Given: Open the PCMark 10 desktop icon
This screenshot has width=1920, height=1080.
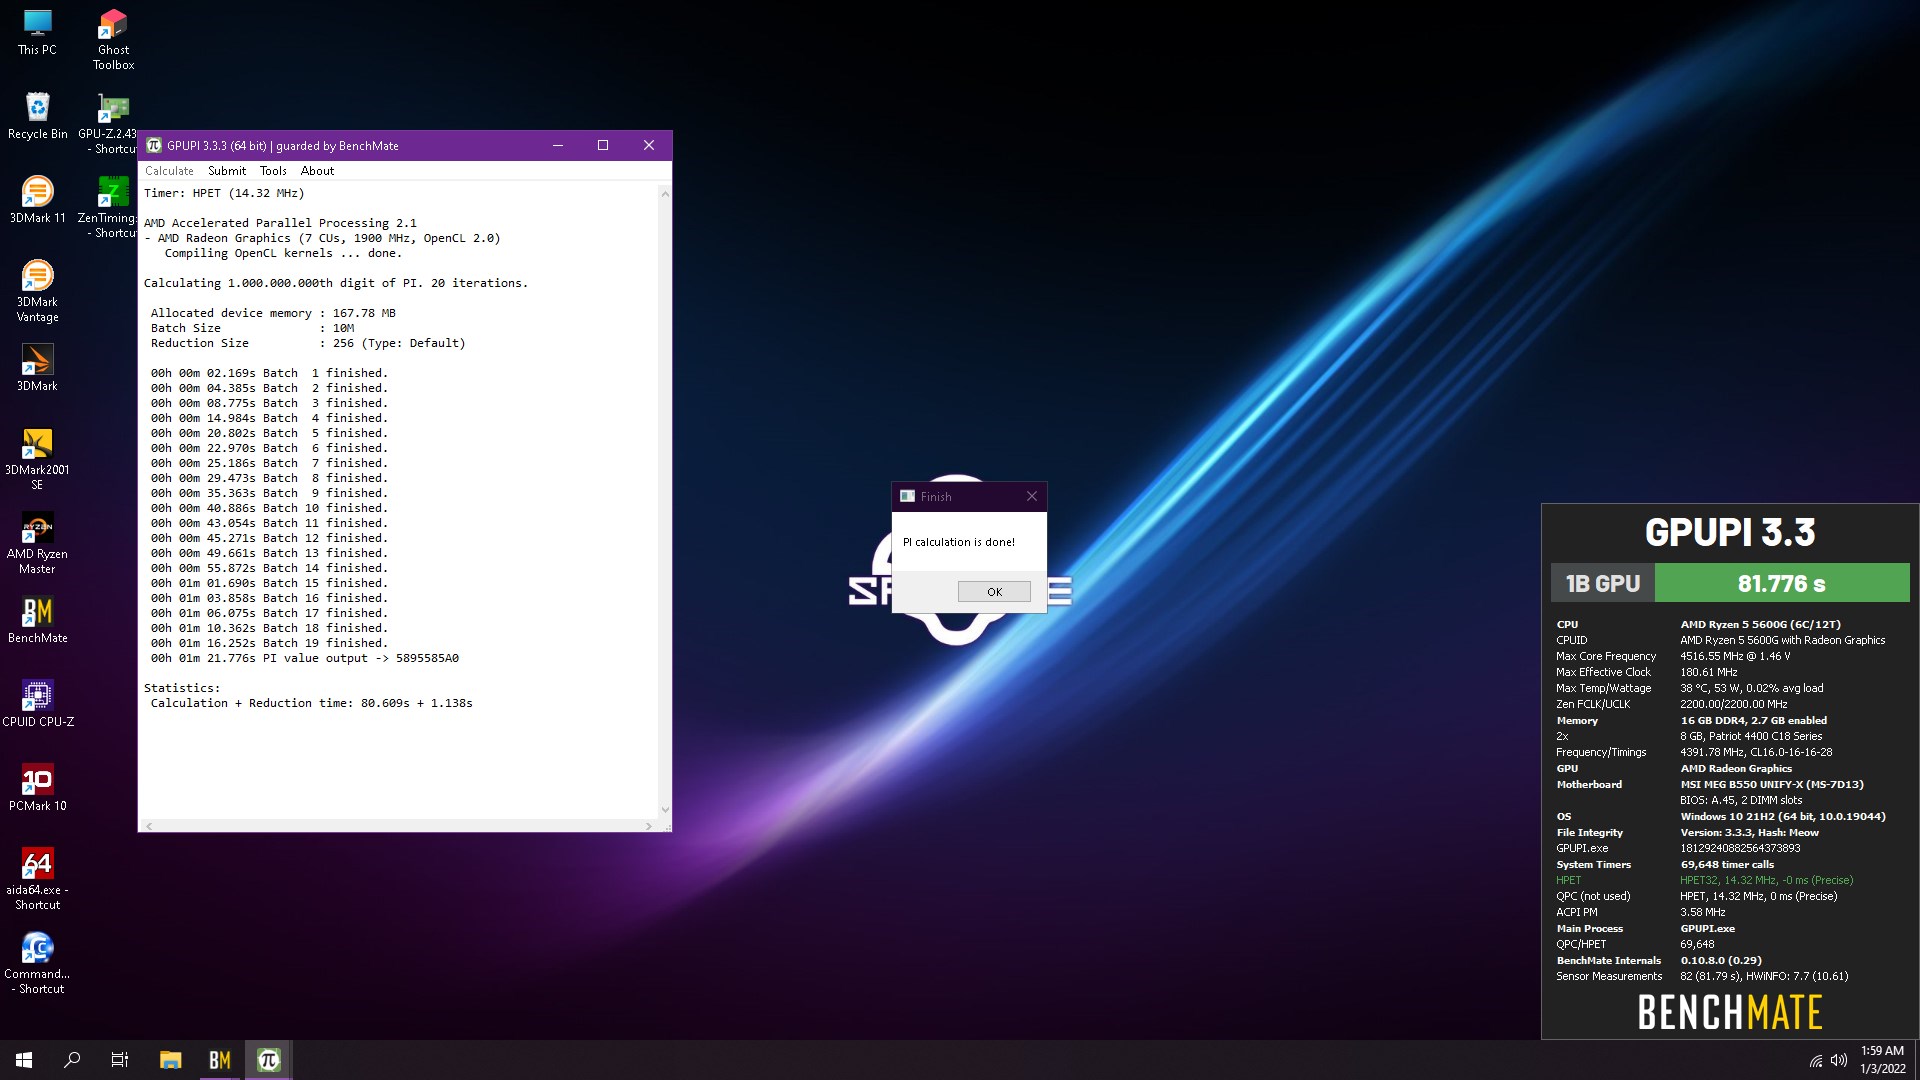Looking at the screenshot, I should tap(37, 788).
